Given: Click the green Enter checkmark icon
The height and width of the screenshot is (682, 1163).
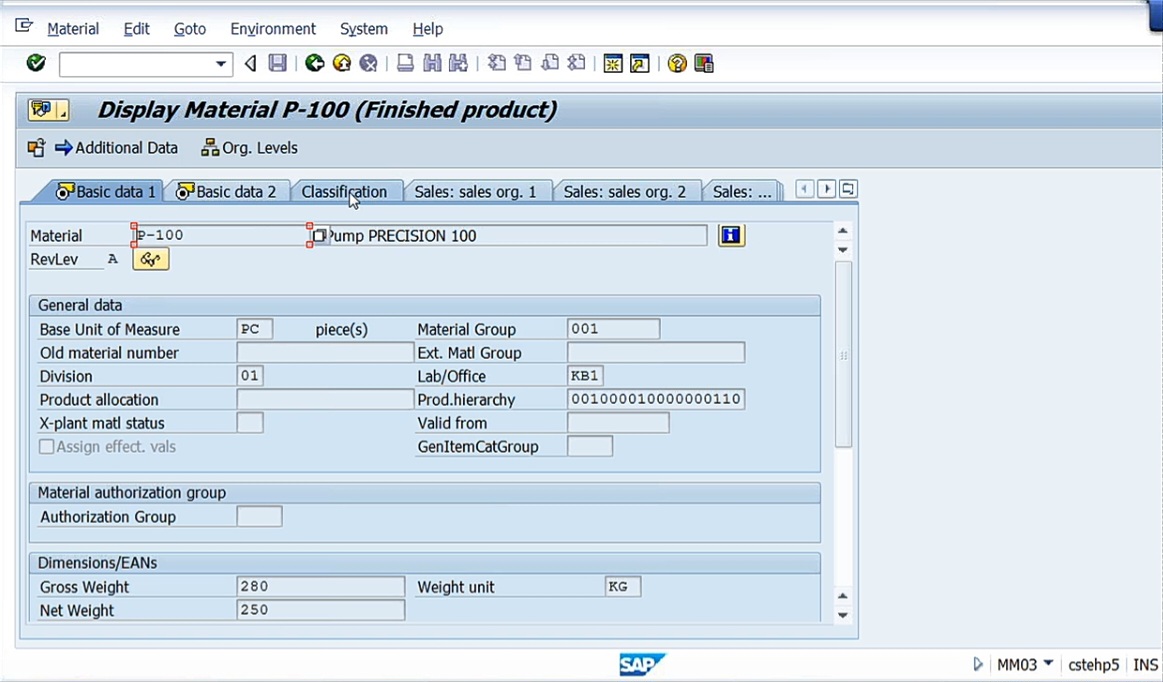Looking at the screenshot, I should coord(36,63).
